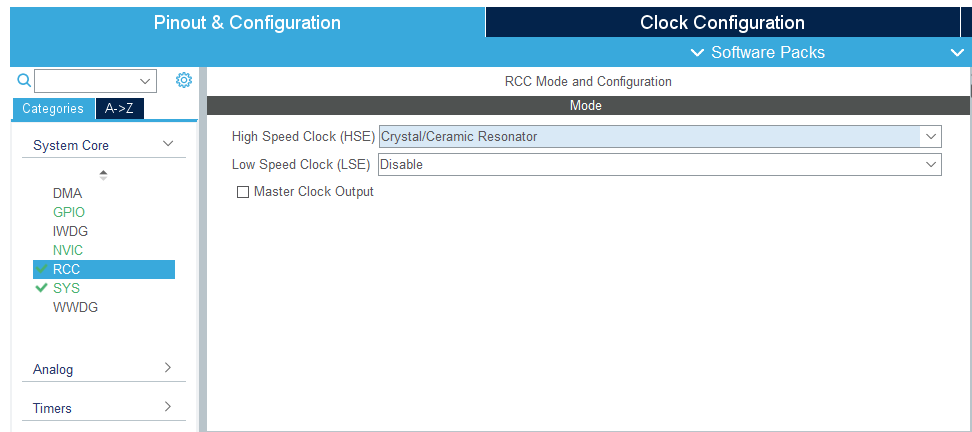Click the search magnifier icon
Image resolution: width=972 pixels, height=432 pixels.
coord(24,80)
